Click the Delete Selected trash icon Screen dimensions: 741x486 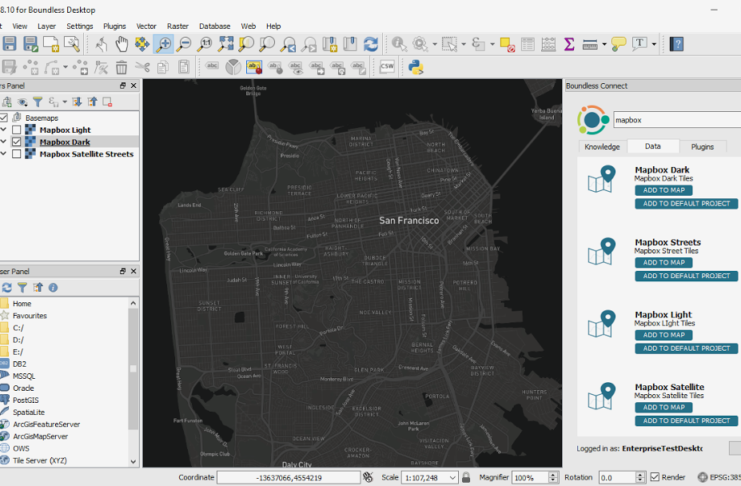coord(121,67)
